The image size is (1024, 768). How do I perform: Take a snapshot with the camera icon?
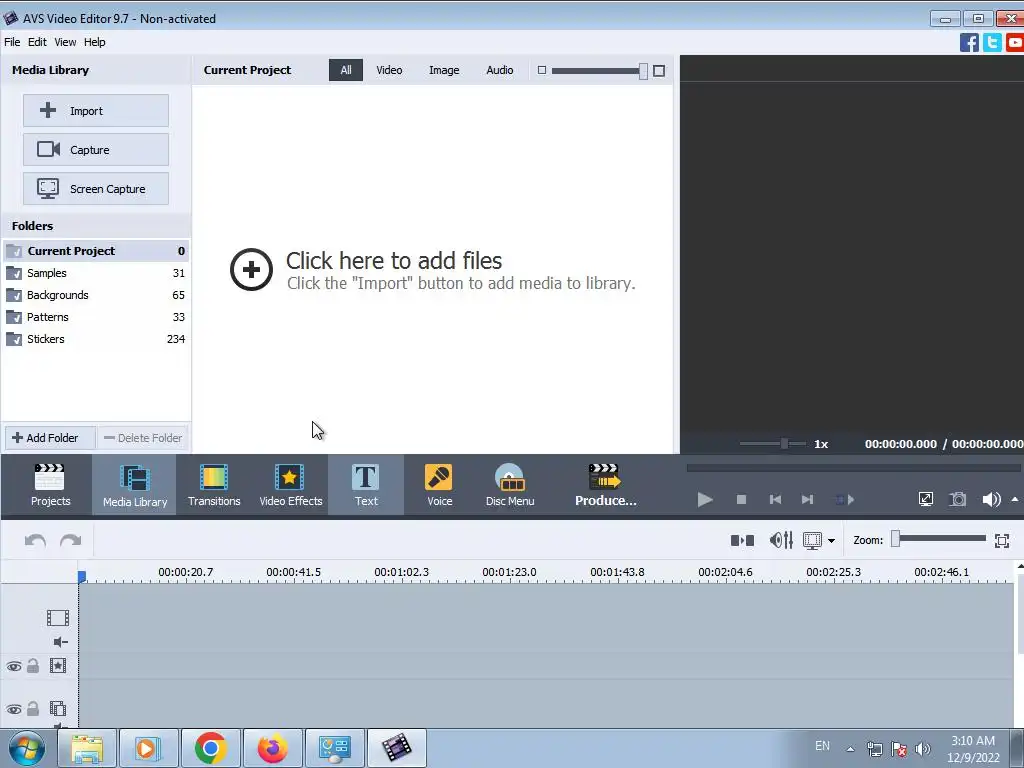pyautogui.click(x=957, y=500)
